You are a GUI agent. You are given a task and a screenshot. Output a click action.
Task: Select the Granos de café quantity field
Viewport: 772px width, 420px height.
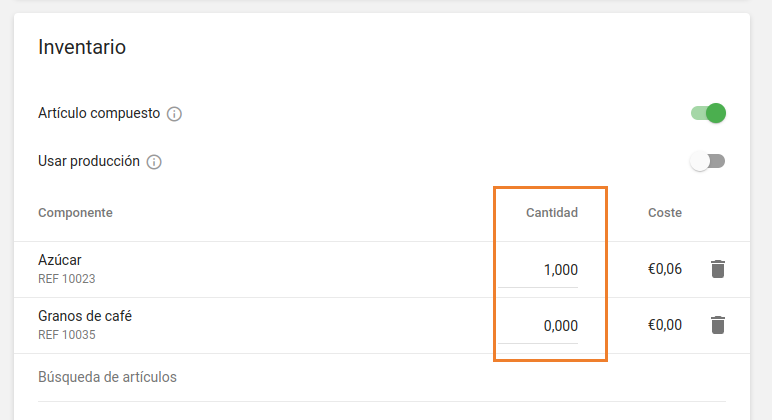tap(539, 326)
